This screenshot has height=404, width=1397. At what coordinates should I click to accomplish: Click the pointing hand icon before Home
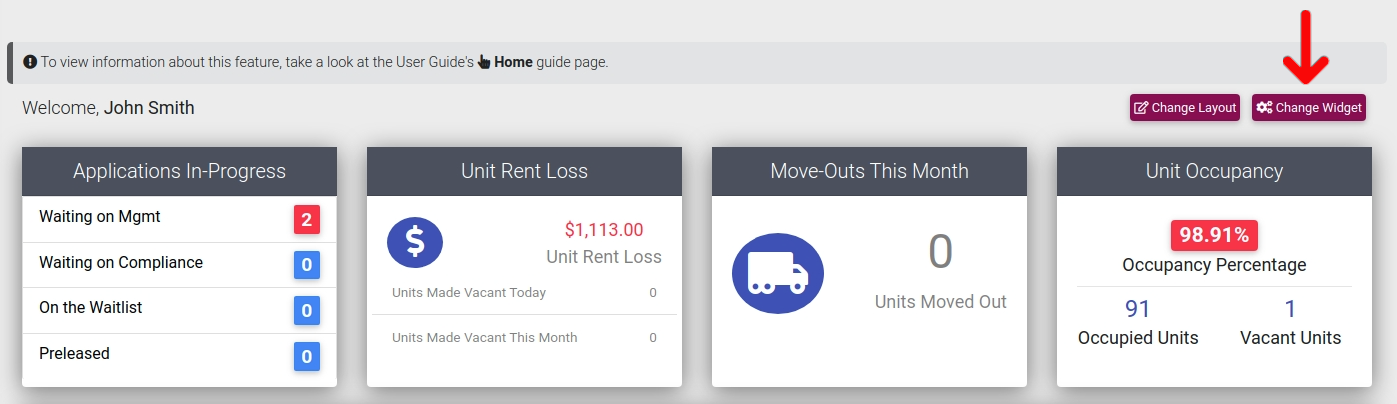(x=484, y=62)
